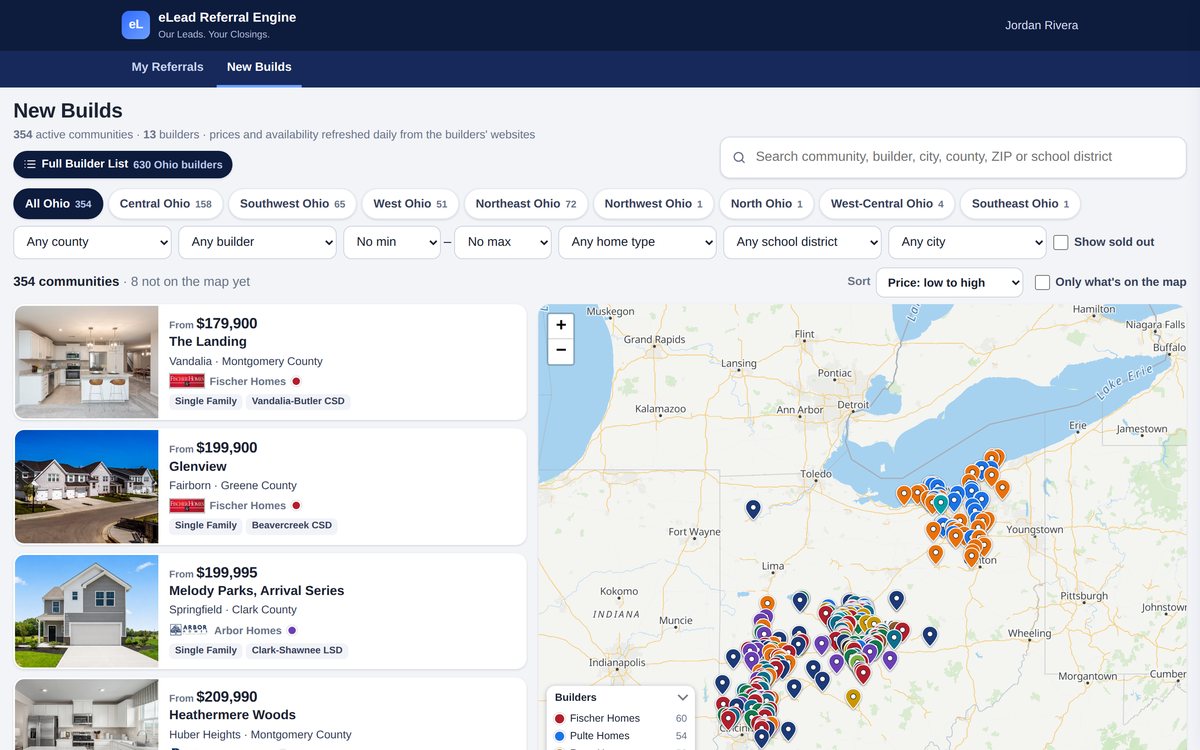Open the Glenview community title
Image resolution: width=1200 pixels, height=750 pixels.
(x=198, y=467)
